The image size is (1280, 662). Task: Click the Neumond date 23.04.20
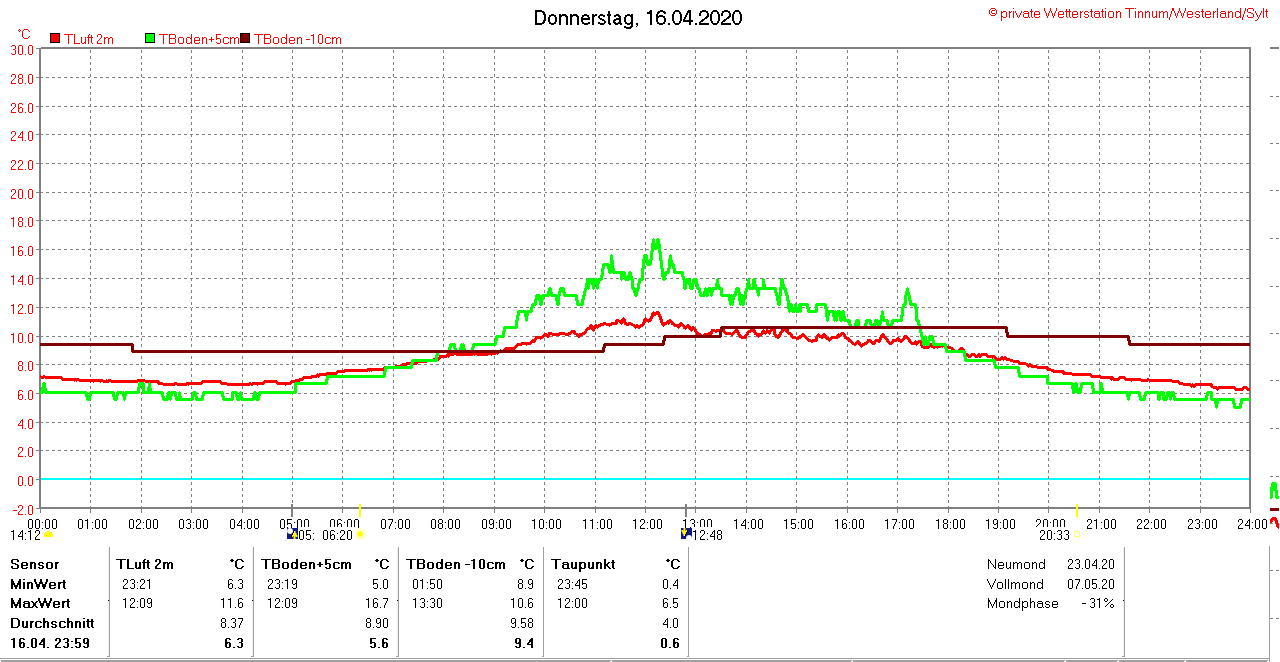click(1092, 564)
